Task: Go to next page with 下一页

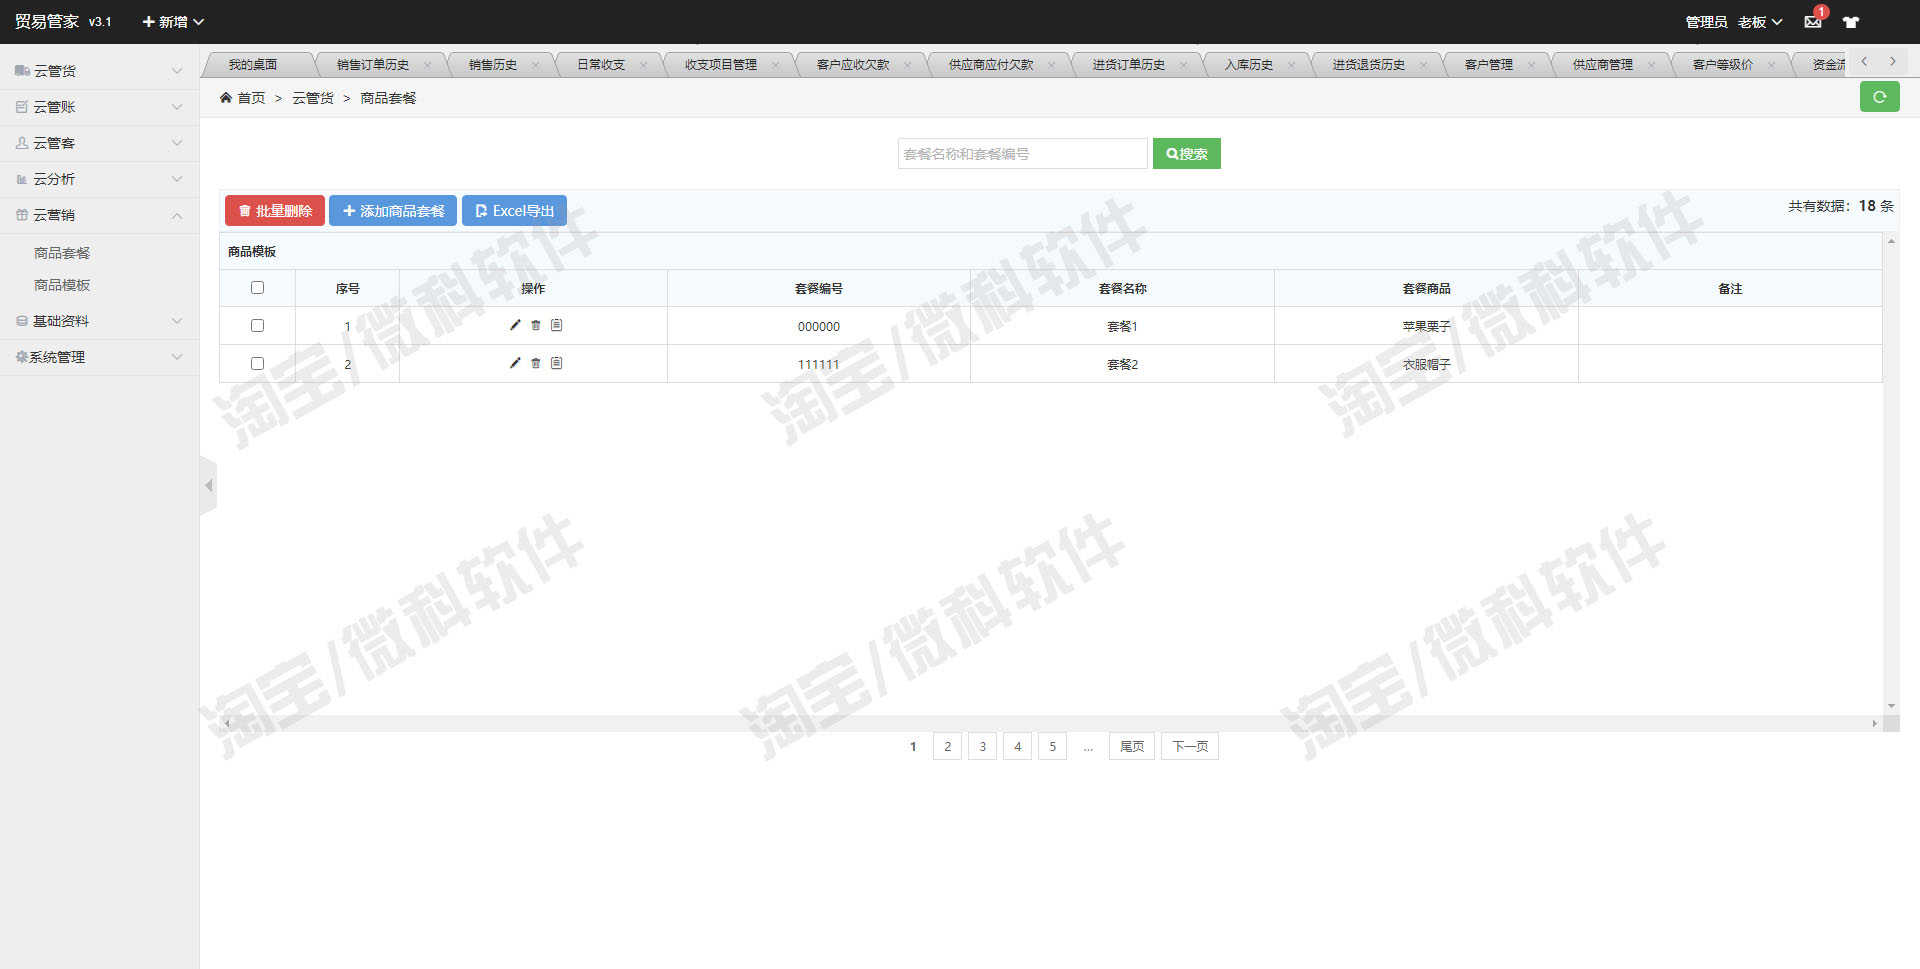Action: pyautogui.click(x=1190, y=746)
